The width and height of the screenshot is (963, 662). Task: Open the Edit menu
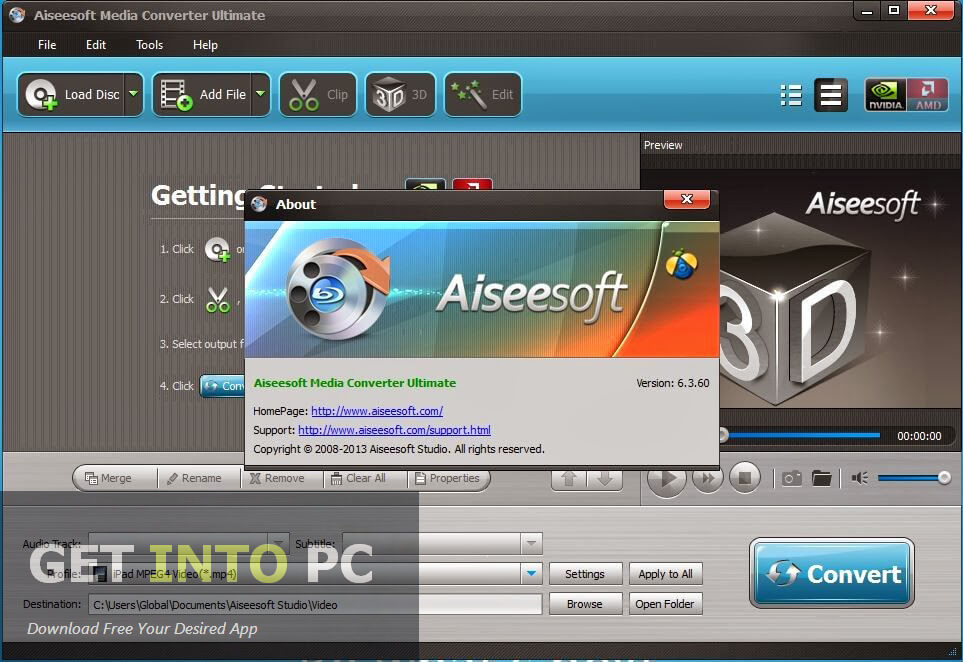click(x=96, y=45)
